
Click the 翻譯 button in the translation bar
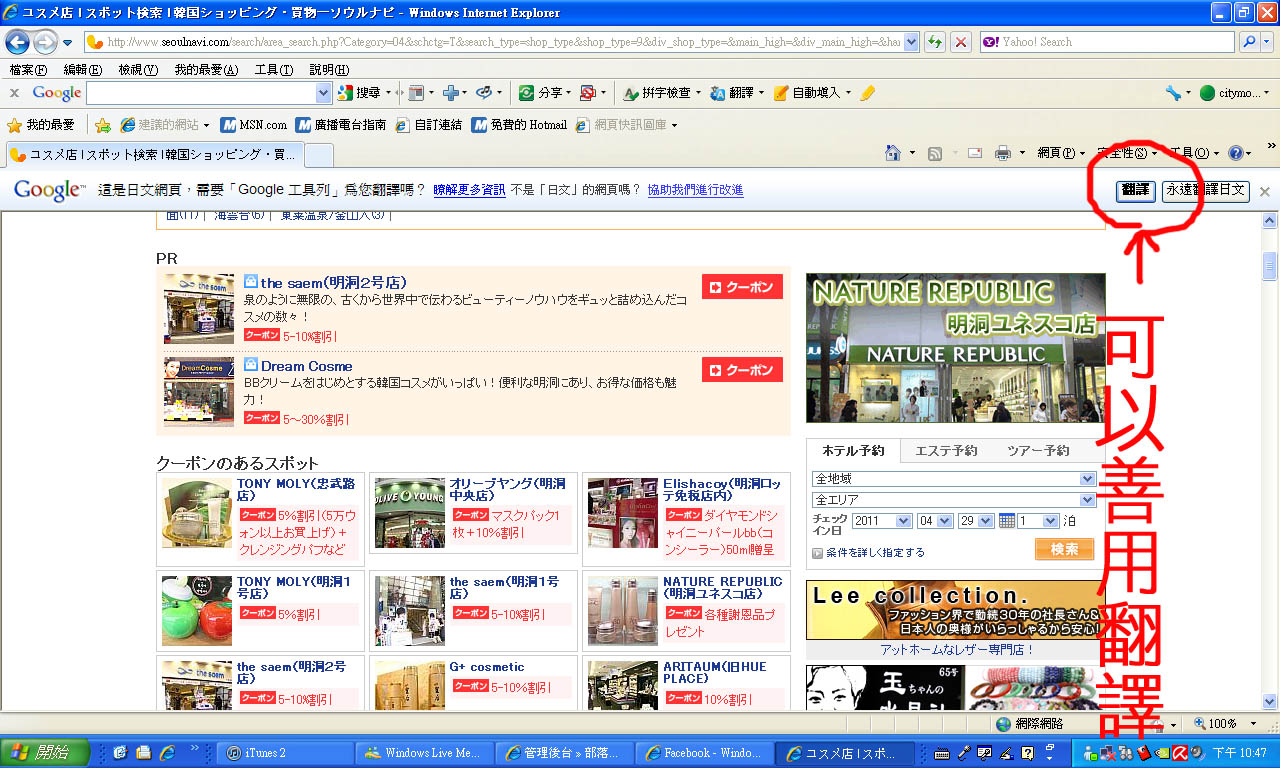(x=1136, y=190)
